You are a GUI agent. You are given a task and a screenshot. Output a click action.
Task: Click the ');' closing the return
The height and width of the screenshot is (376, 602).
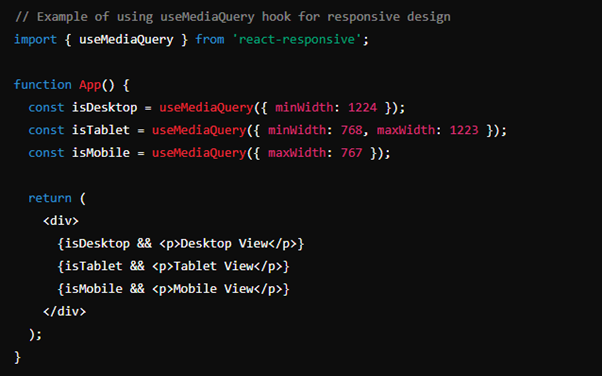point(35,334)
